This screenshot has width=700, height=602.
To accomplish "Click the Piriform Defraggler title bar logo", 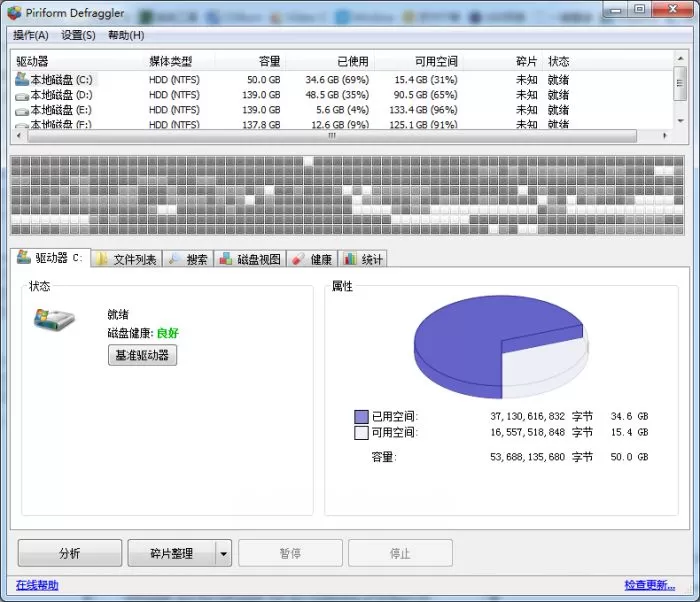I will point(14,13).
